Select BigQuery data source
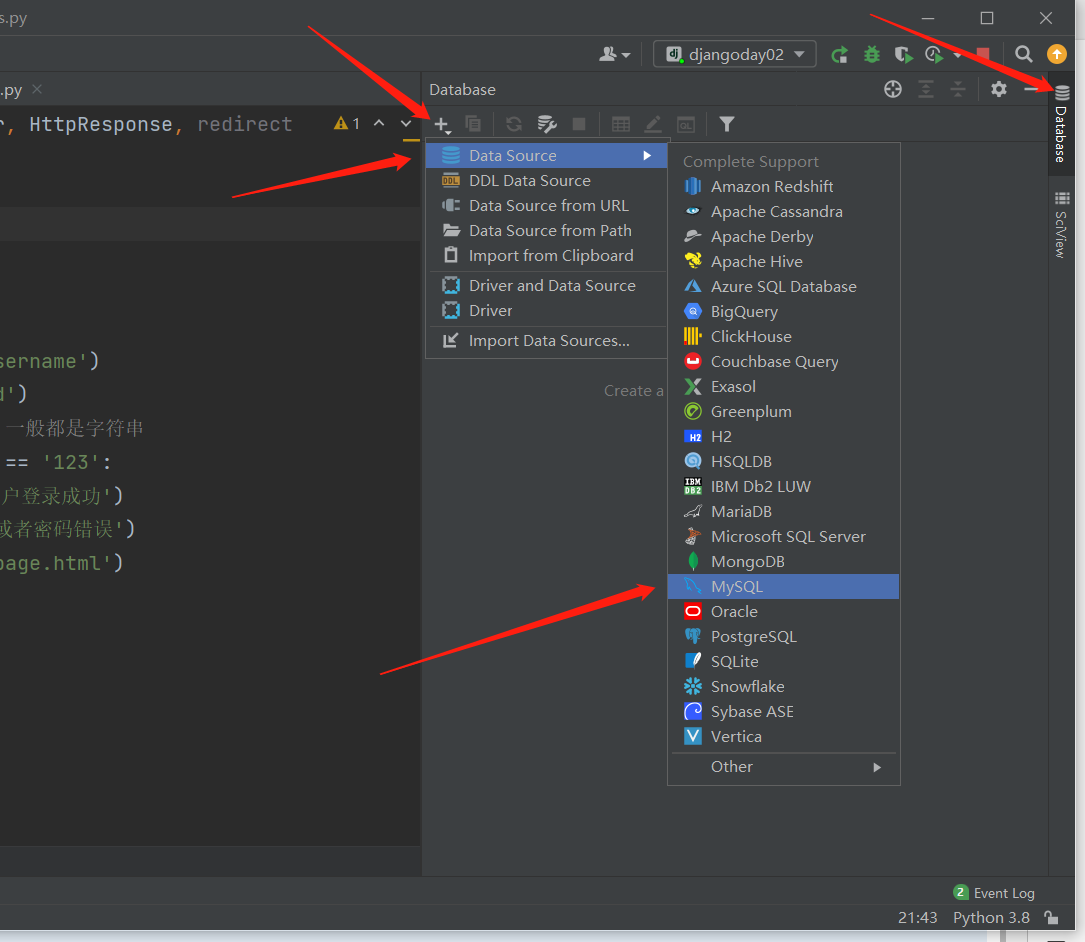 783,311
